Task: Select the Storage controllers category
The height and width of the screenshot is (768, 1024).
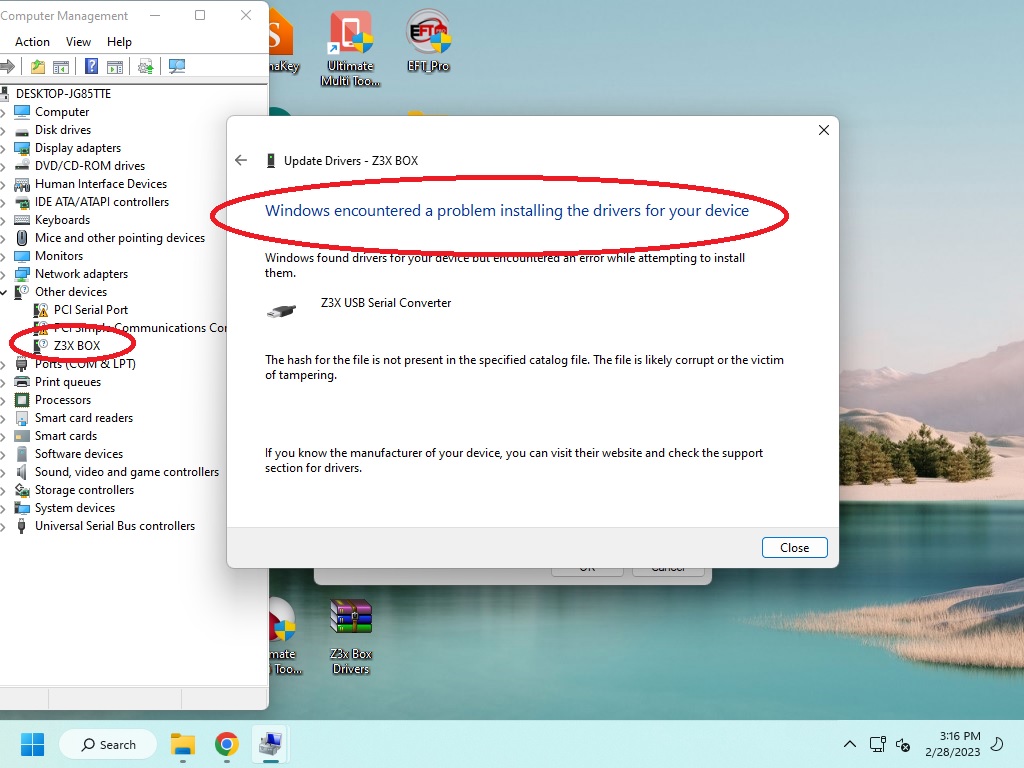Action: (x=84, y=490)
